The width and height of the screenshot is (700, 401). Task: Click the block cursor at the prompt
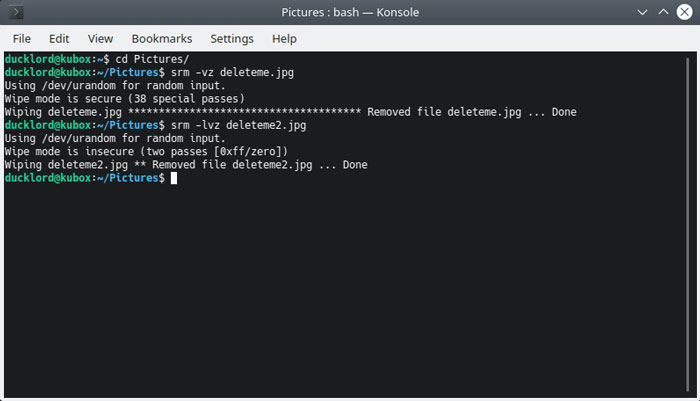pyautogui.click(x=174, y=178)
